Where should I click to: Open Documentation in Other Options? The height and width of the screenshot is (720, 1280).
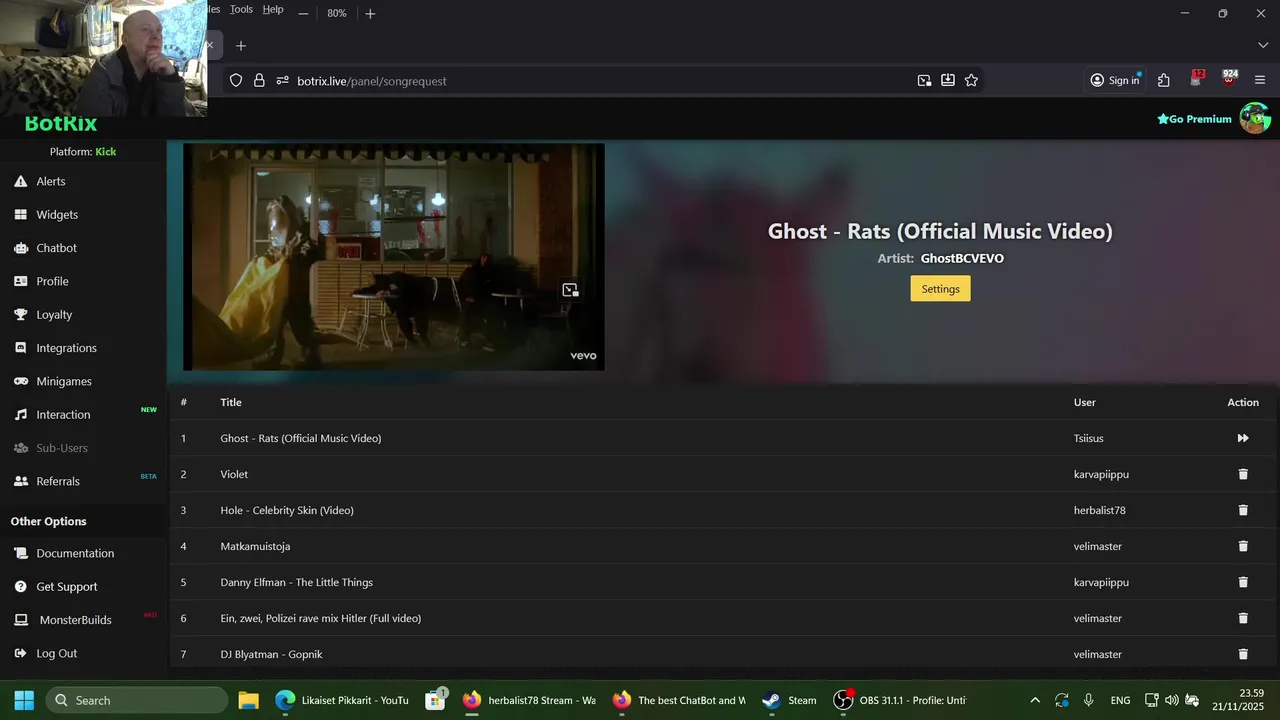(75, 553)
